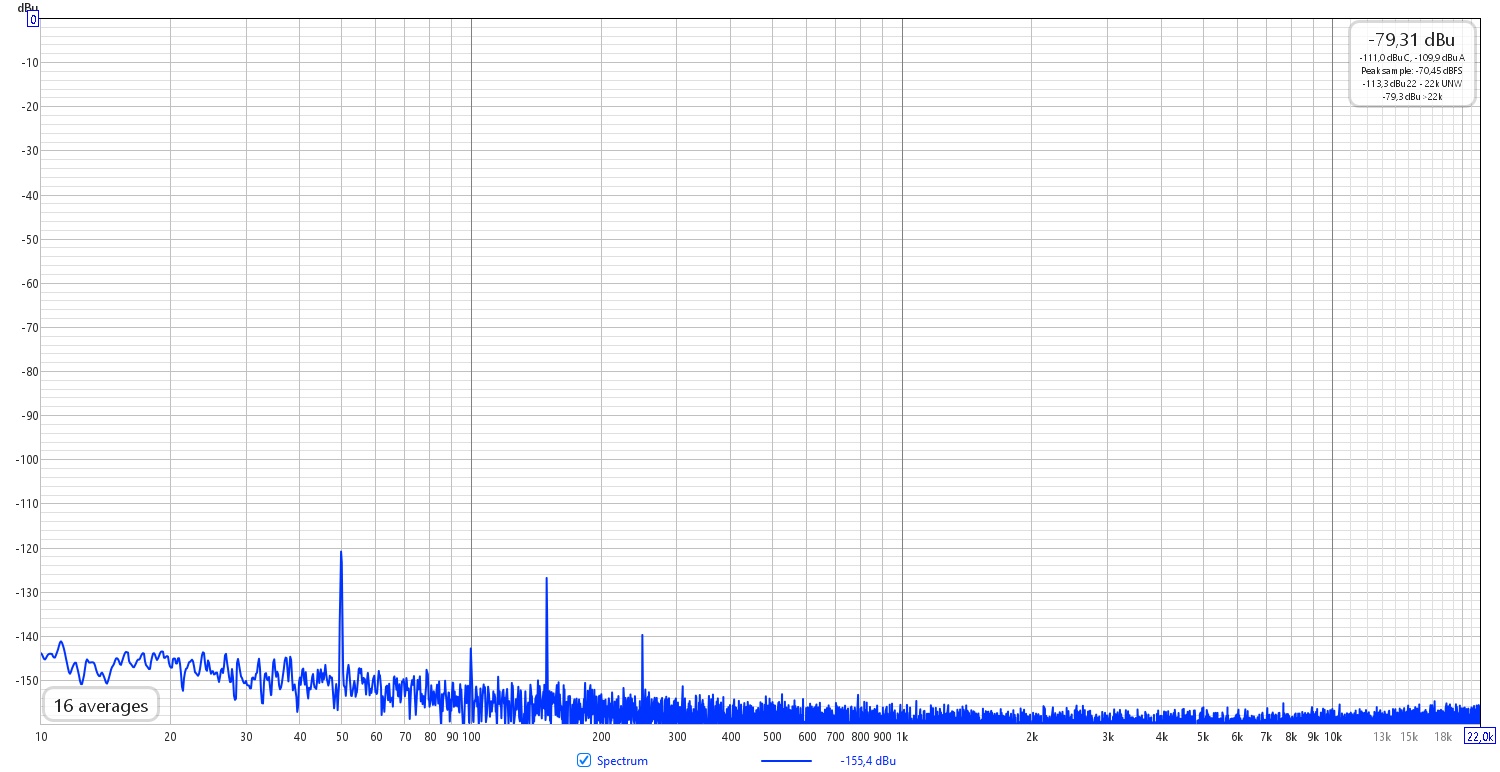Screen dimensions: 1500x772
Task: Toggle the Spectrum trace checkbox
Action: (584, 761)
